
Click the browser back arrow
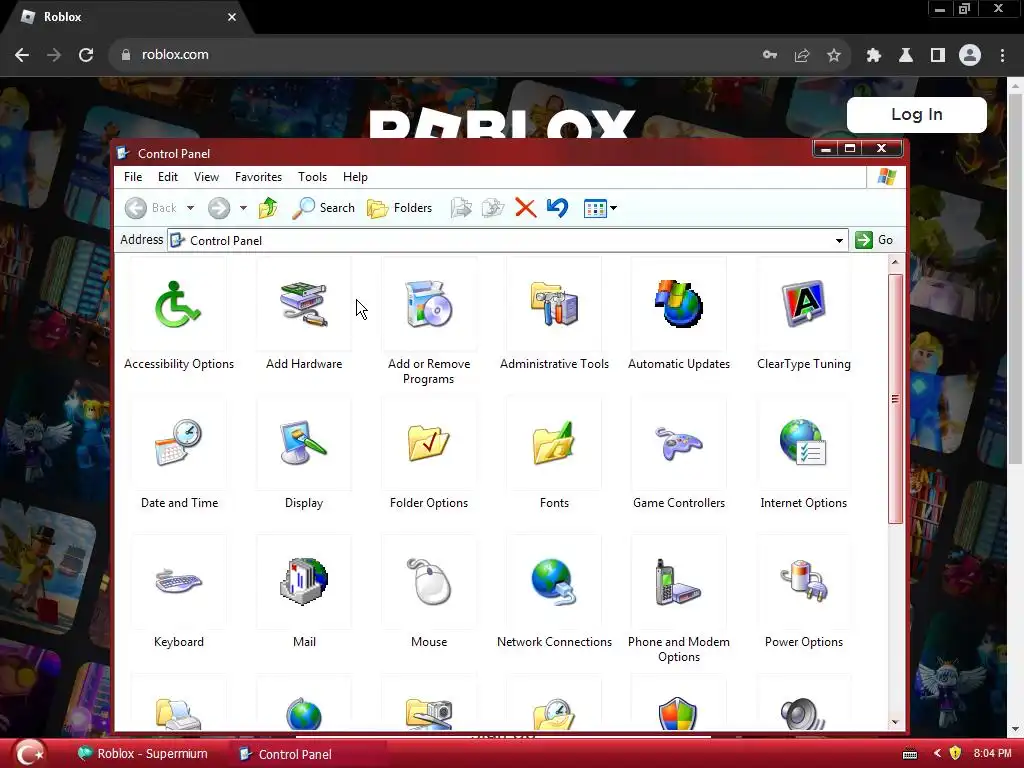[22, 55]
